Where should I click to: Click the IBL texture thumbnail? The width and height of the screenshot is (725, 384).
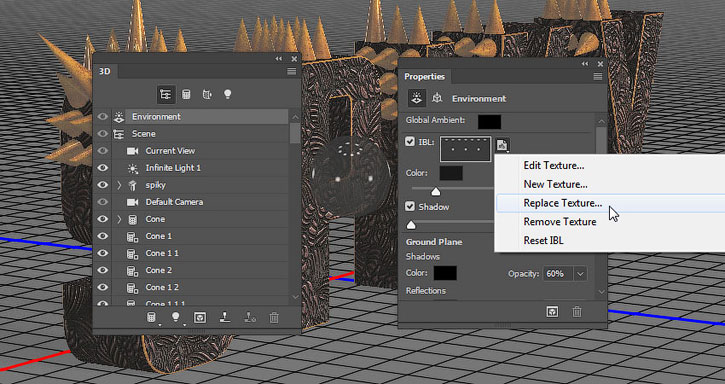click(x=465, y=149)
